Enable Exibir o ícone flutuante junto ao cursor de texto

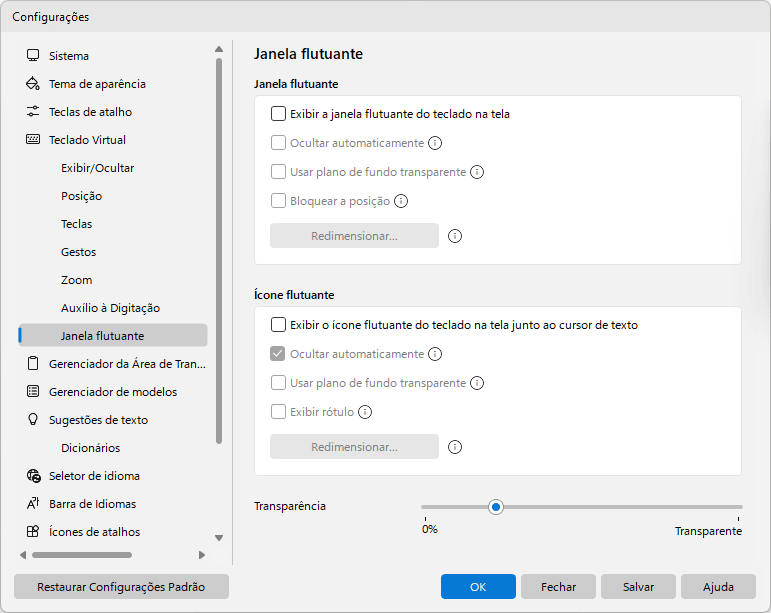pos(278,325)
